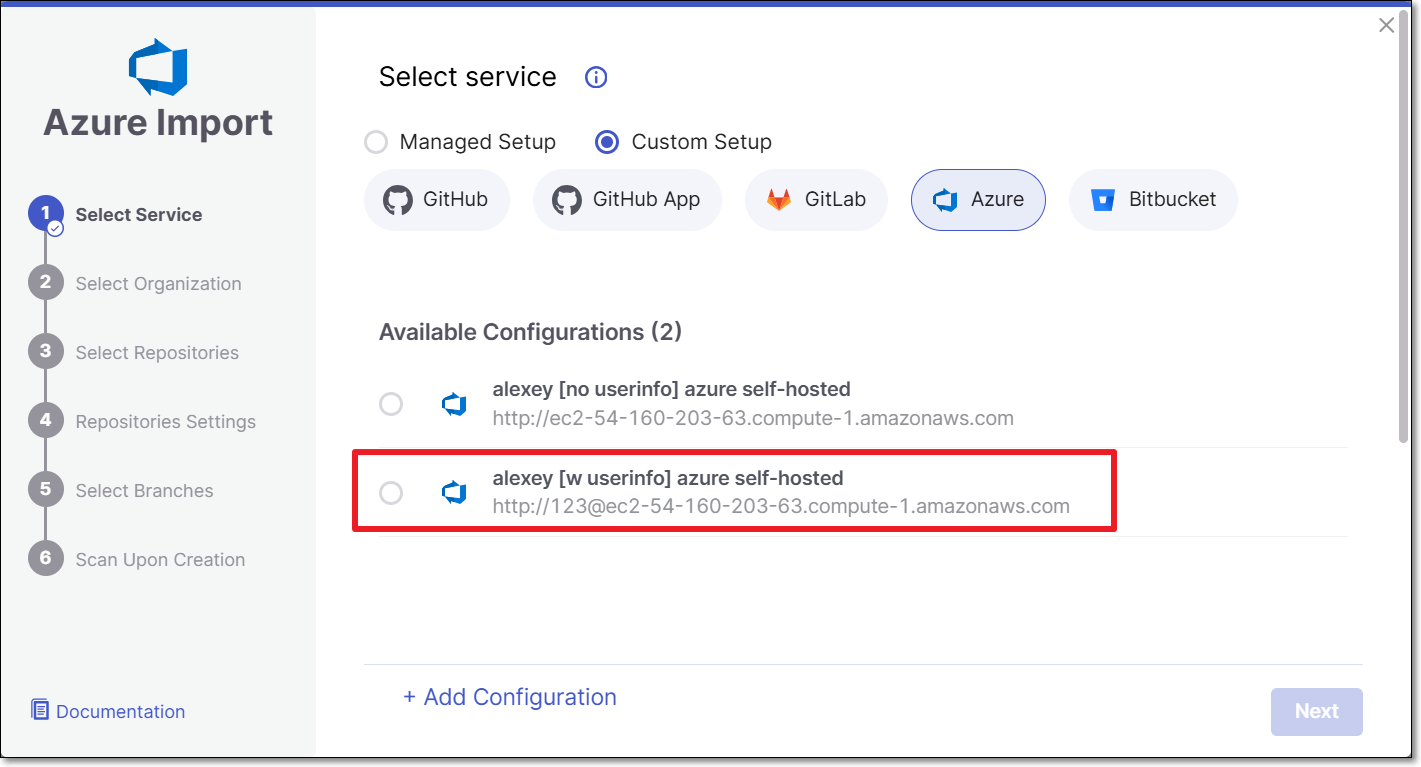This screenshot has width=1421, height=767.
Task: Click the Azure DevOps logo above Azure Import
Action: tap(158, 67)
